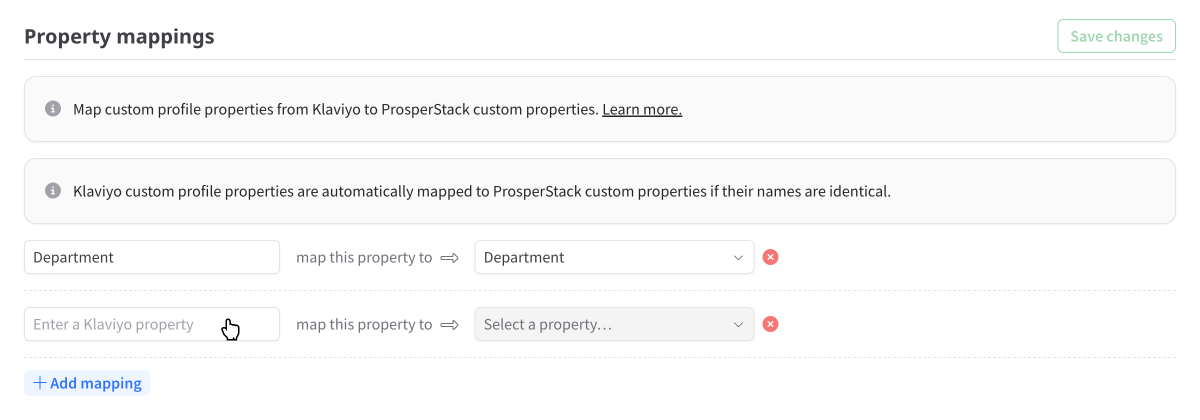This screenshot has width=1200, height=420.
Task: Remove the empty mapping row
Action: (770, 324)
